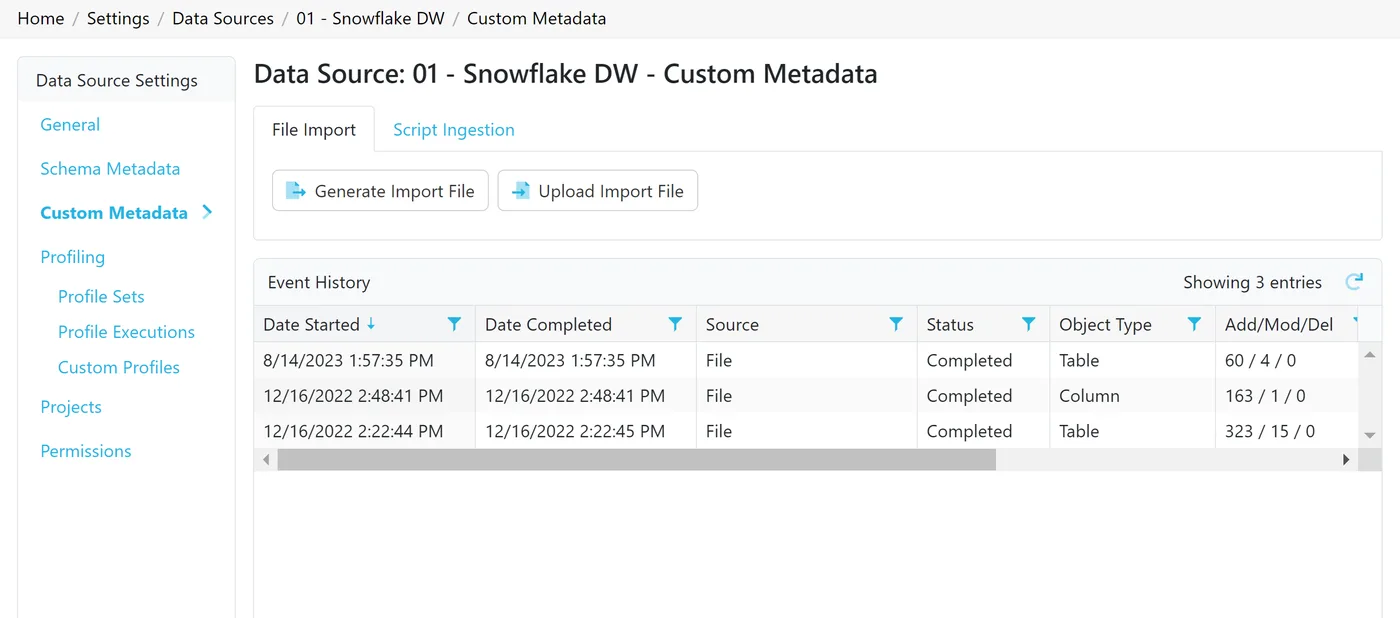This screenshot has height=618, width=1400.
Task: Select the 12/16/2022 2:22:44 PM started cell
Action: pos(365,431)
